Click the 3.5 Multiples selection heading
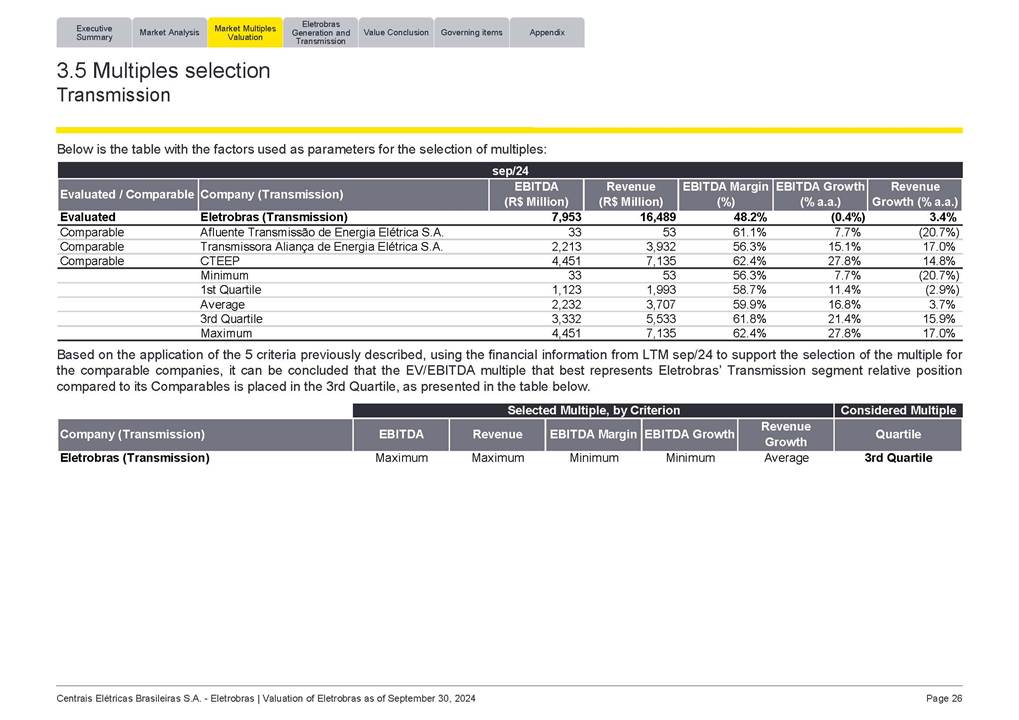 pos(164,71)
